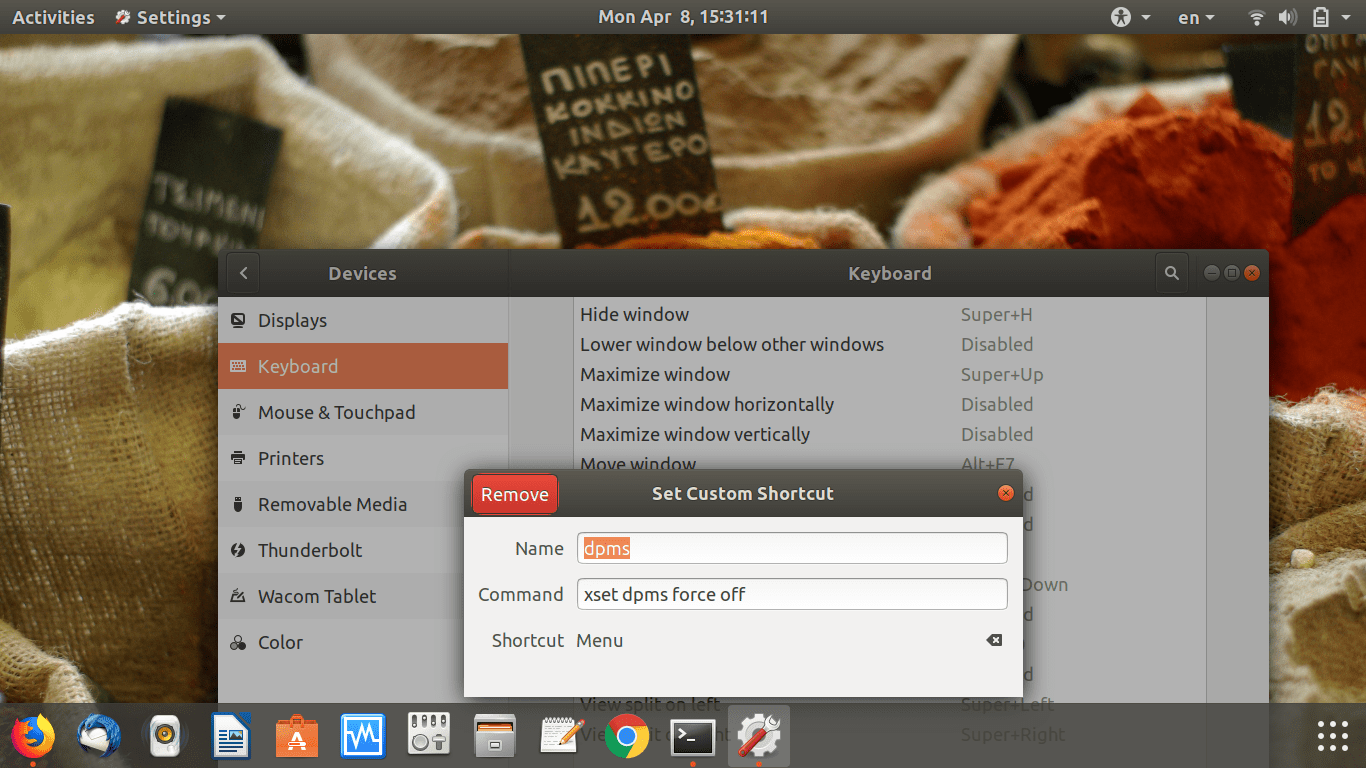Open the Settings app menu in the top bar
The image size is (1366, 768).
pos(170,17)
